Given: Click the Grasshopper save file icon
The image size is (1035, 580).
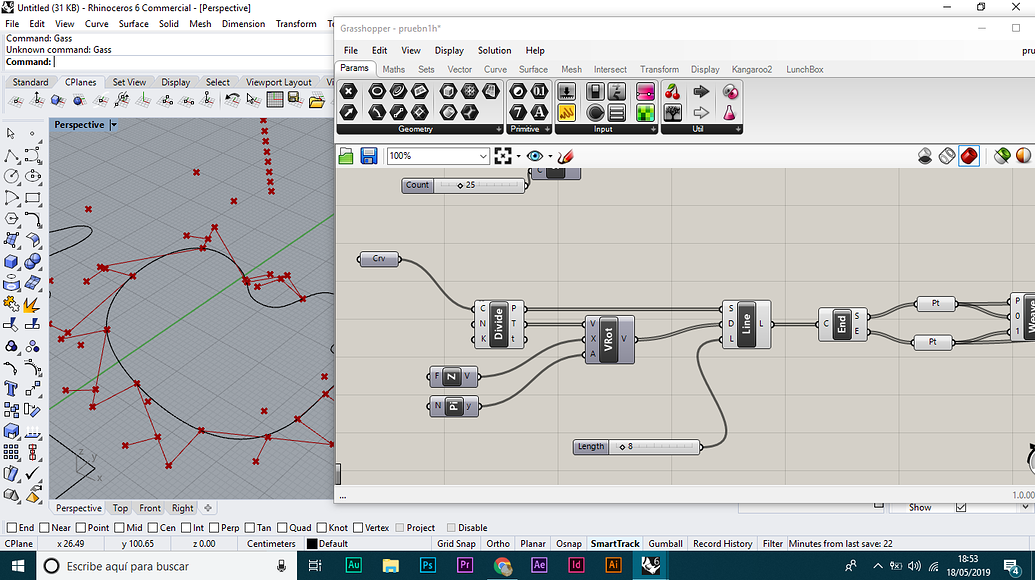Looking at the screenshot, I should coord(369,156).
